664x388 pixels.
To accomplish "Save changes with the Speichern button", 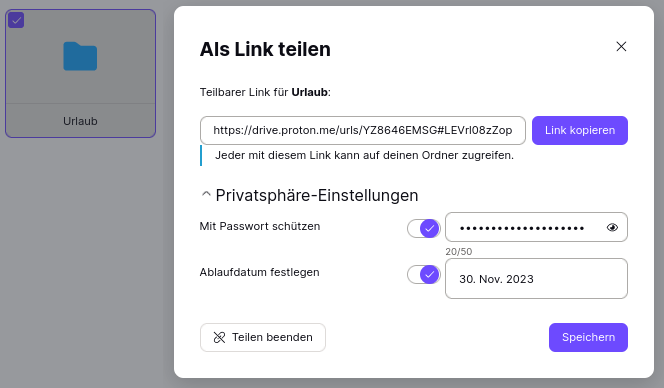I will click(x=588, y=337).
